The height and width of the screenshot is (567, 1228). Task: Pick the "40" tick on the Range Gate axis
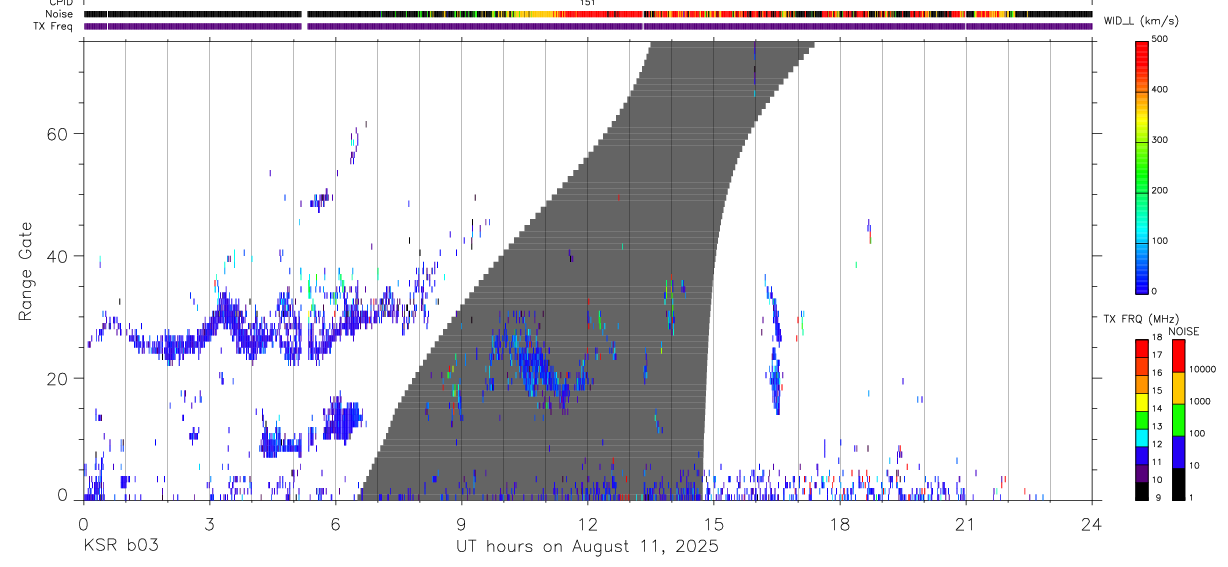click(x=58, y=256)
